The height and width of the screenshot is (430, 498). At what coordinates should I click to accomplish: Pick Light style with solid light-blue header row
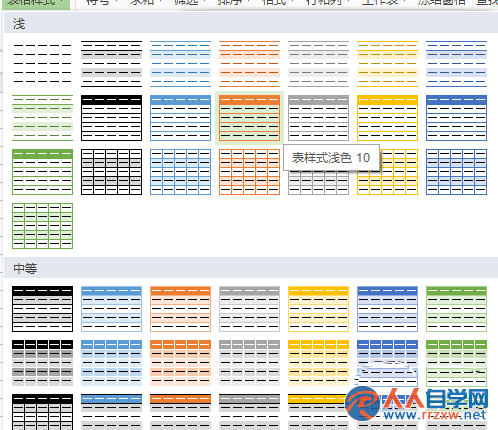(x=180, y=118)
